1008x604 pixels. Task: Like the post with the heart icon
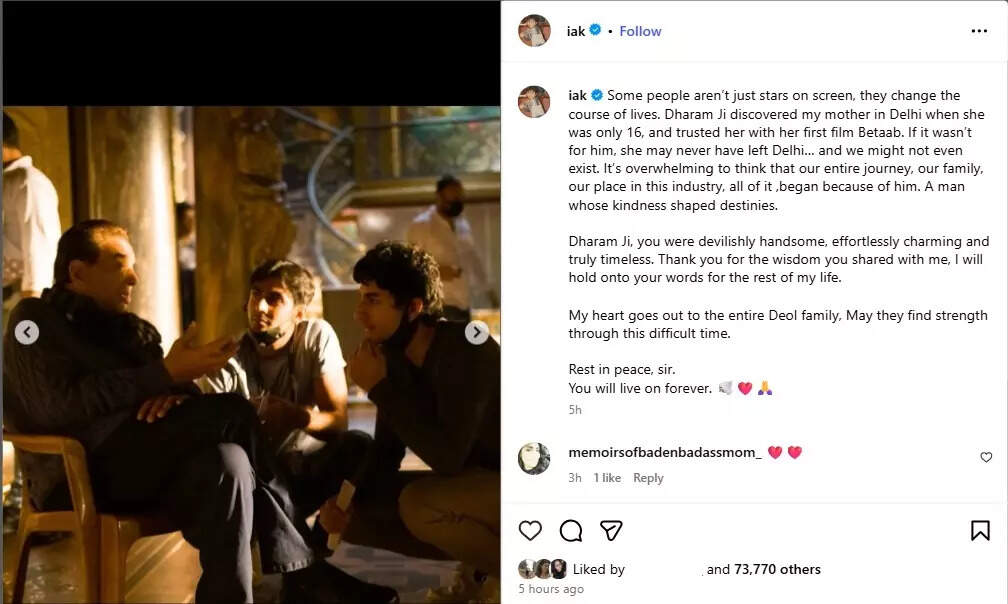point(530,530)
